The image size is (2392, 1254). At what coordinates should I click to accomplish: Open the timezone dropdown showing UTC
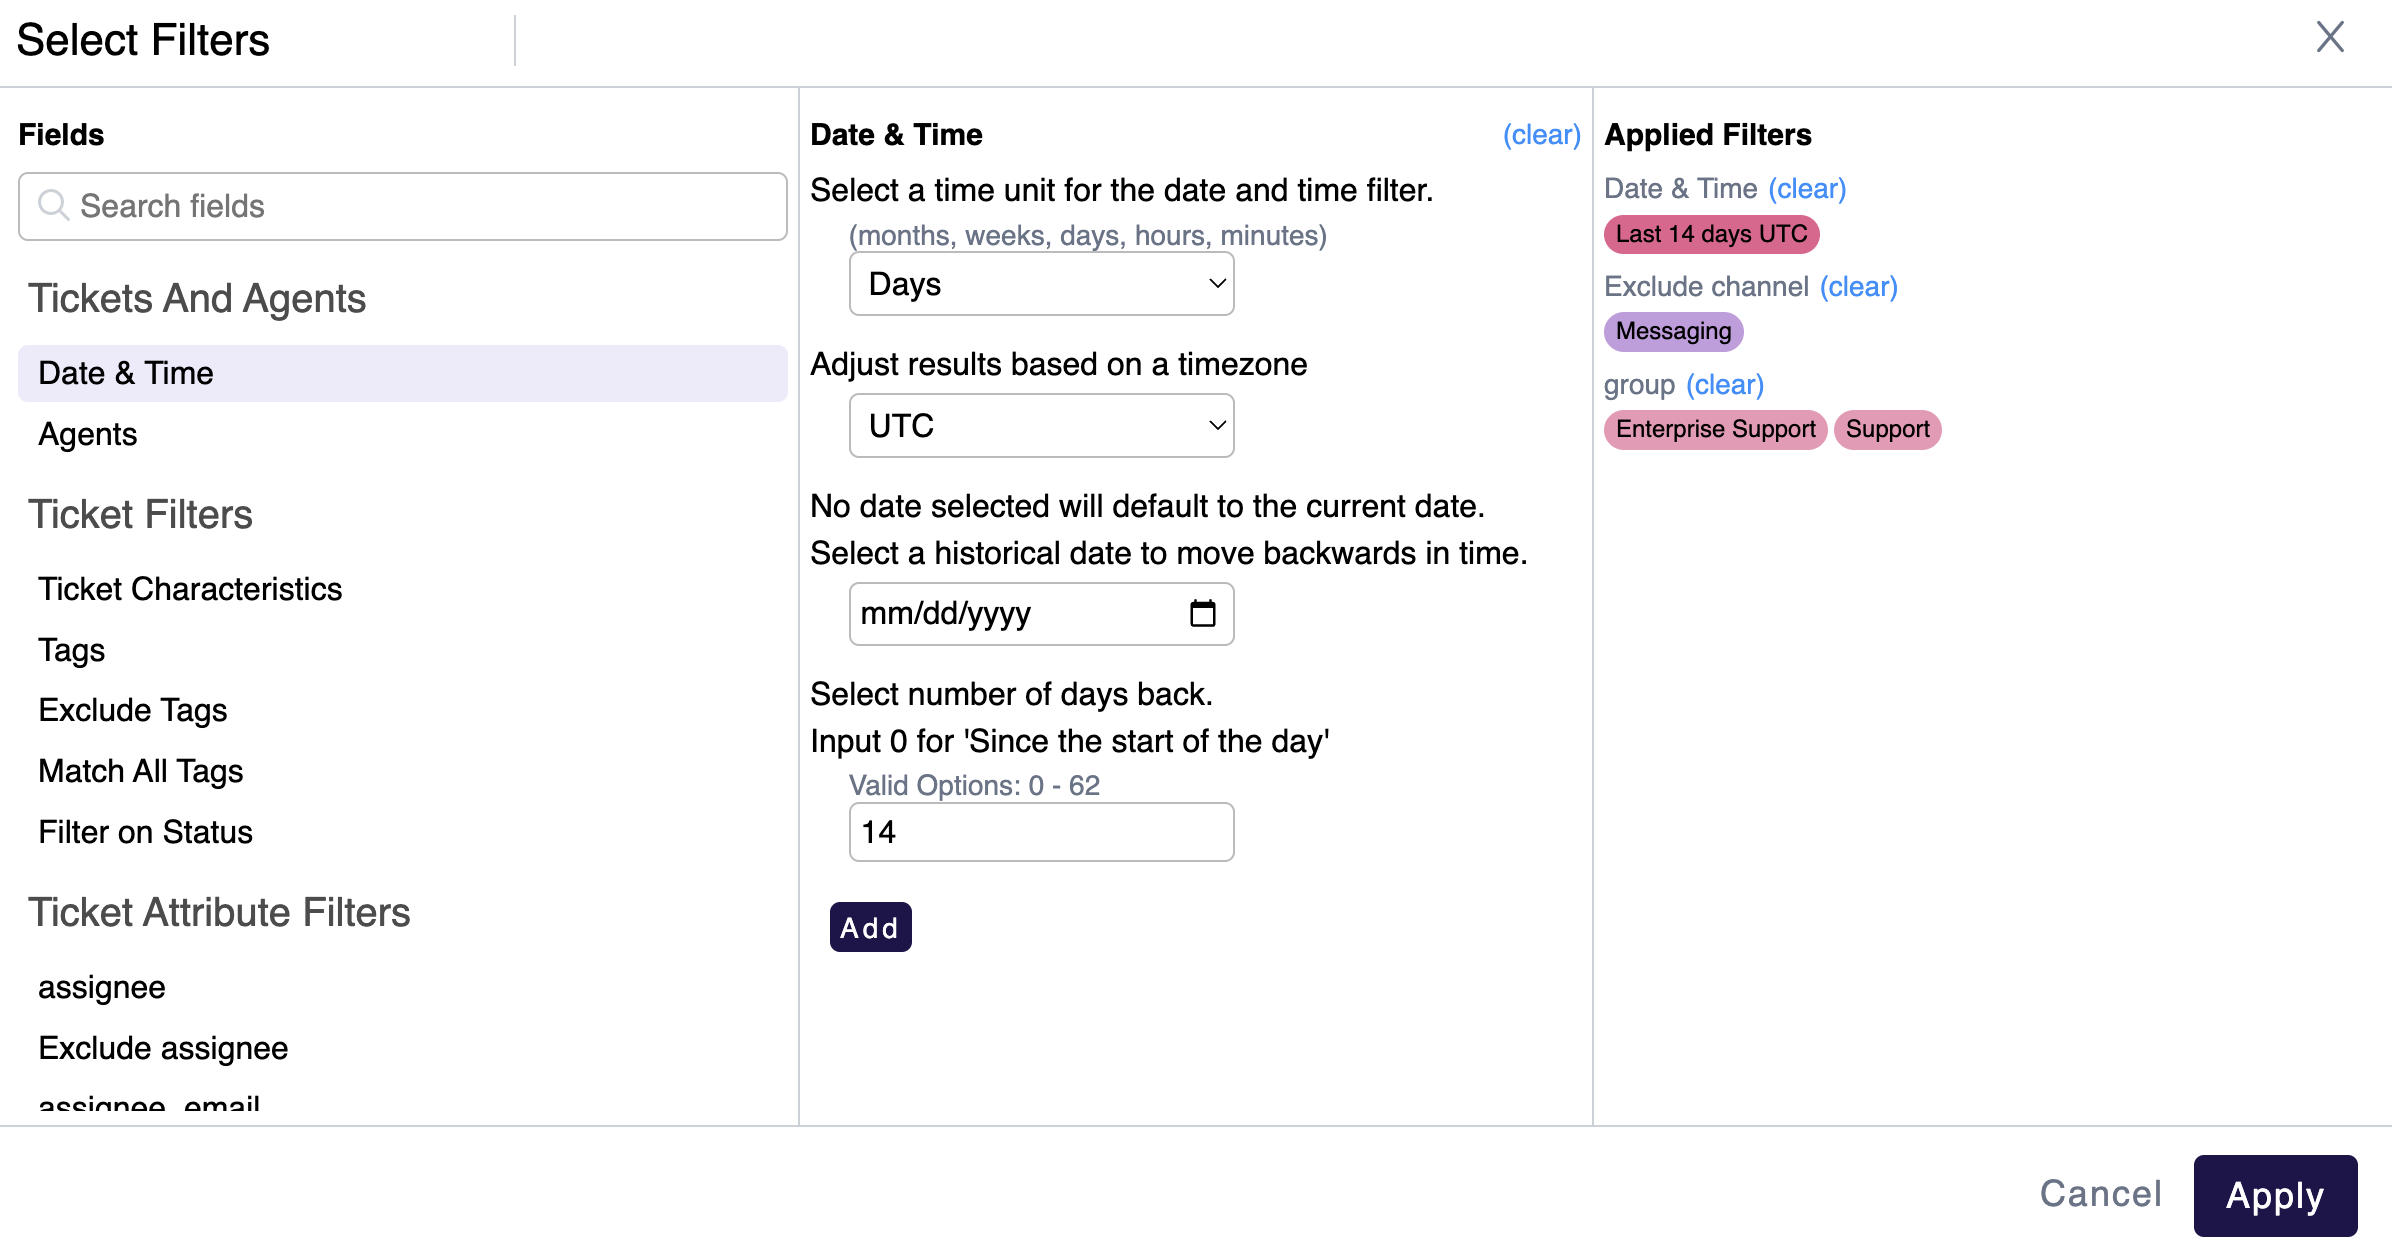pos(1041,425)
